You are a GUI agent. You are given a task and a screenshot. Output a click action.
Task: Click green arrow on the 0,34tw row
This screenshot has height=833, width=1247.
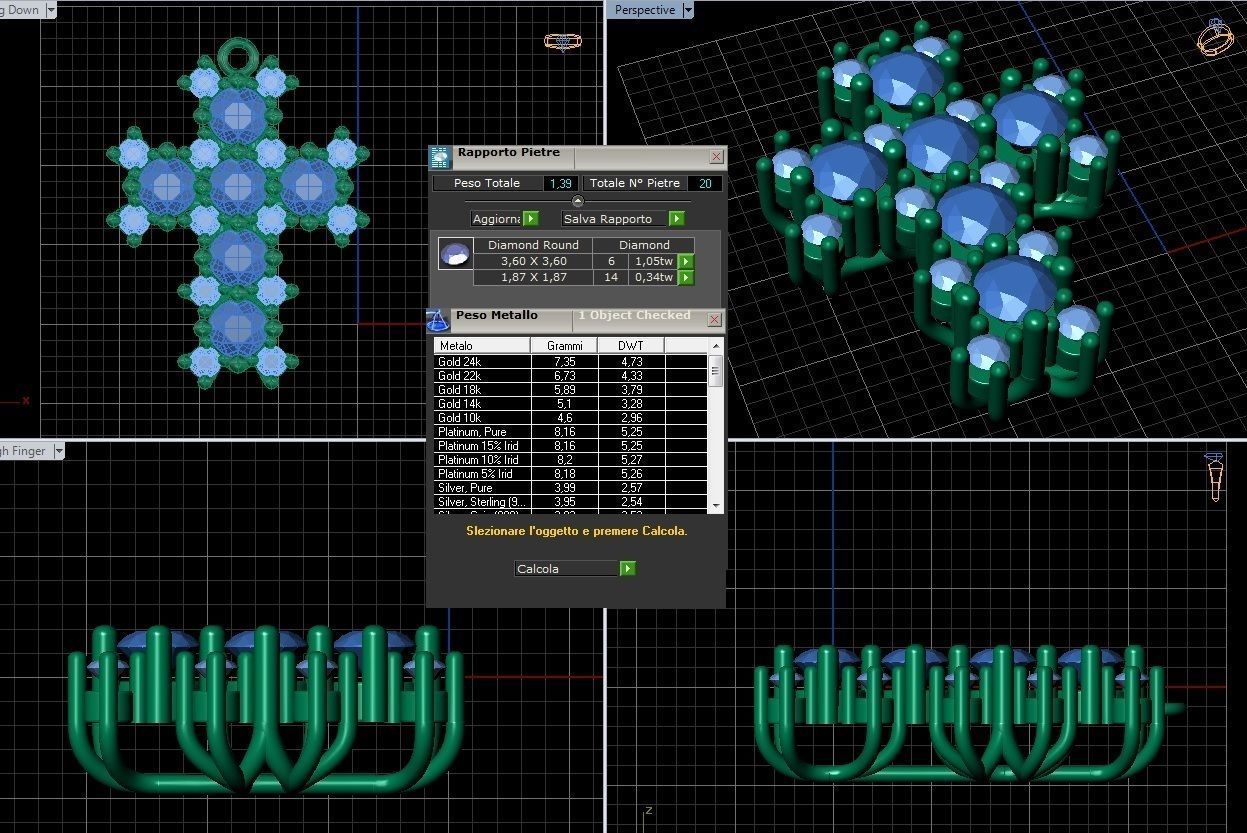[x=686, y=277]
